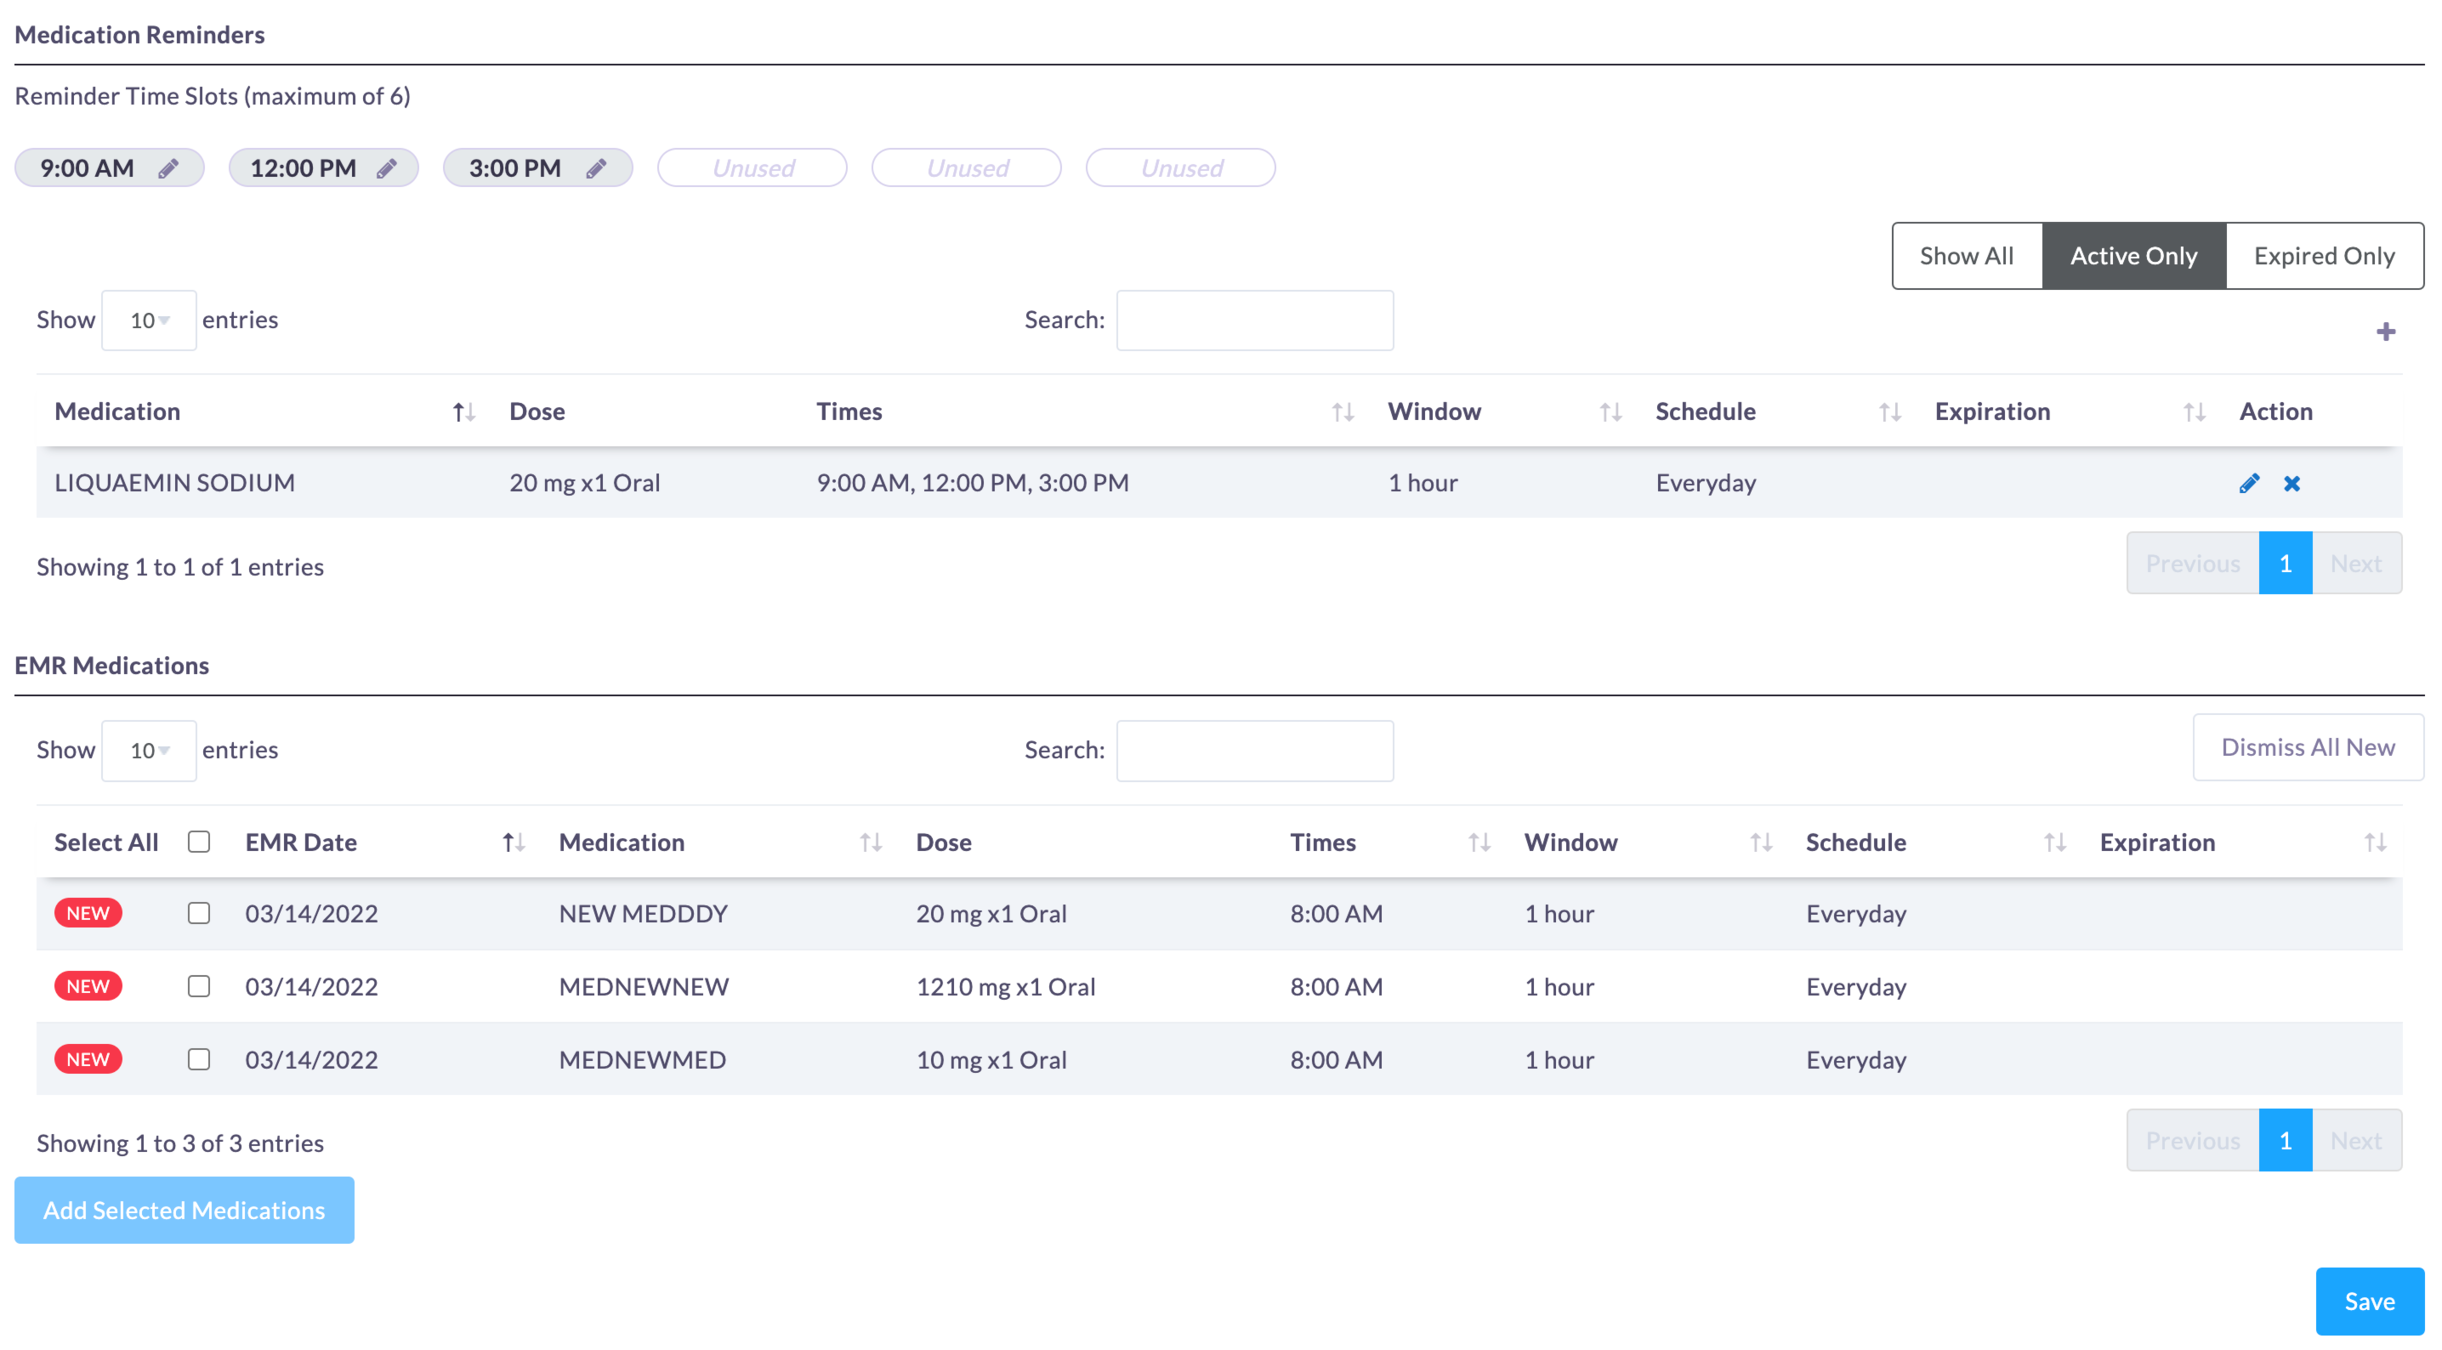Select the MEDNEWMED row checkbox
Image resolution: width=2442 pixels, height=1350 pixels.
point(199,1059)
